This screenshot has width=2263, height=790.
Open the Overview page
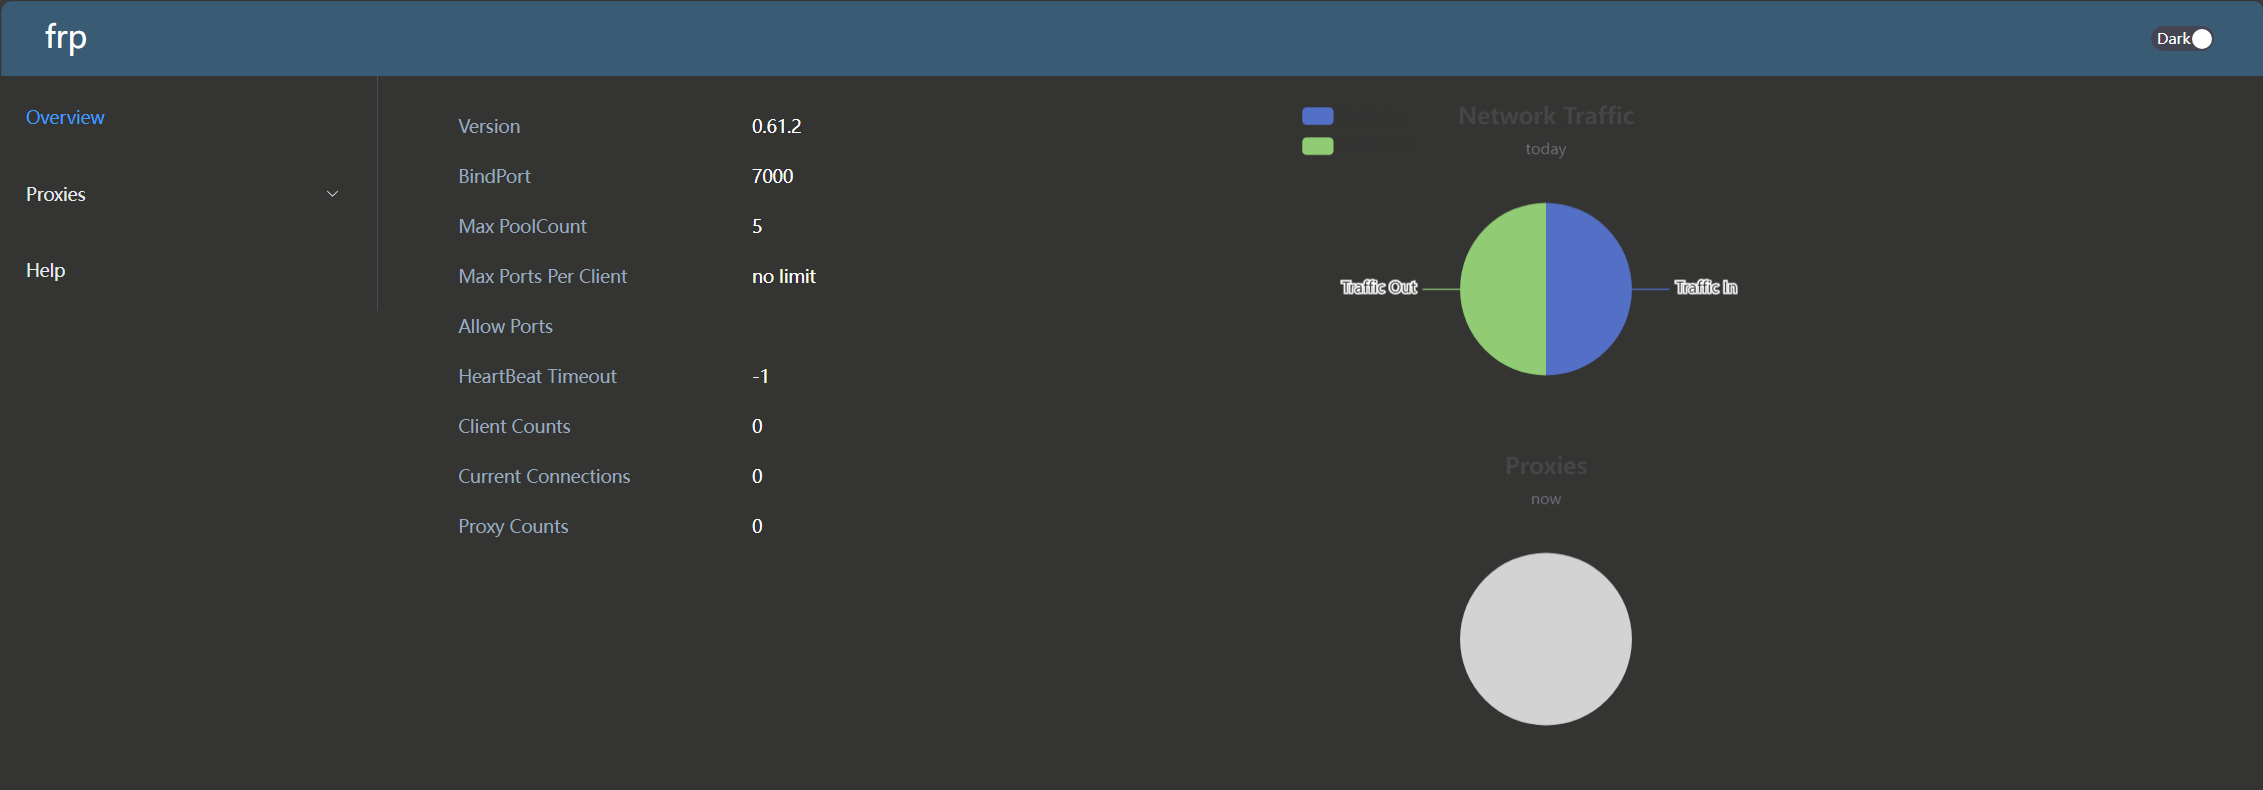[65, 117]
